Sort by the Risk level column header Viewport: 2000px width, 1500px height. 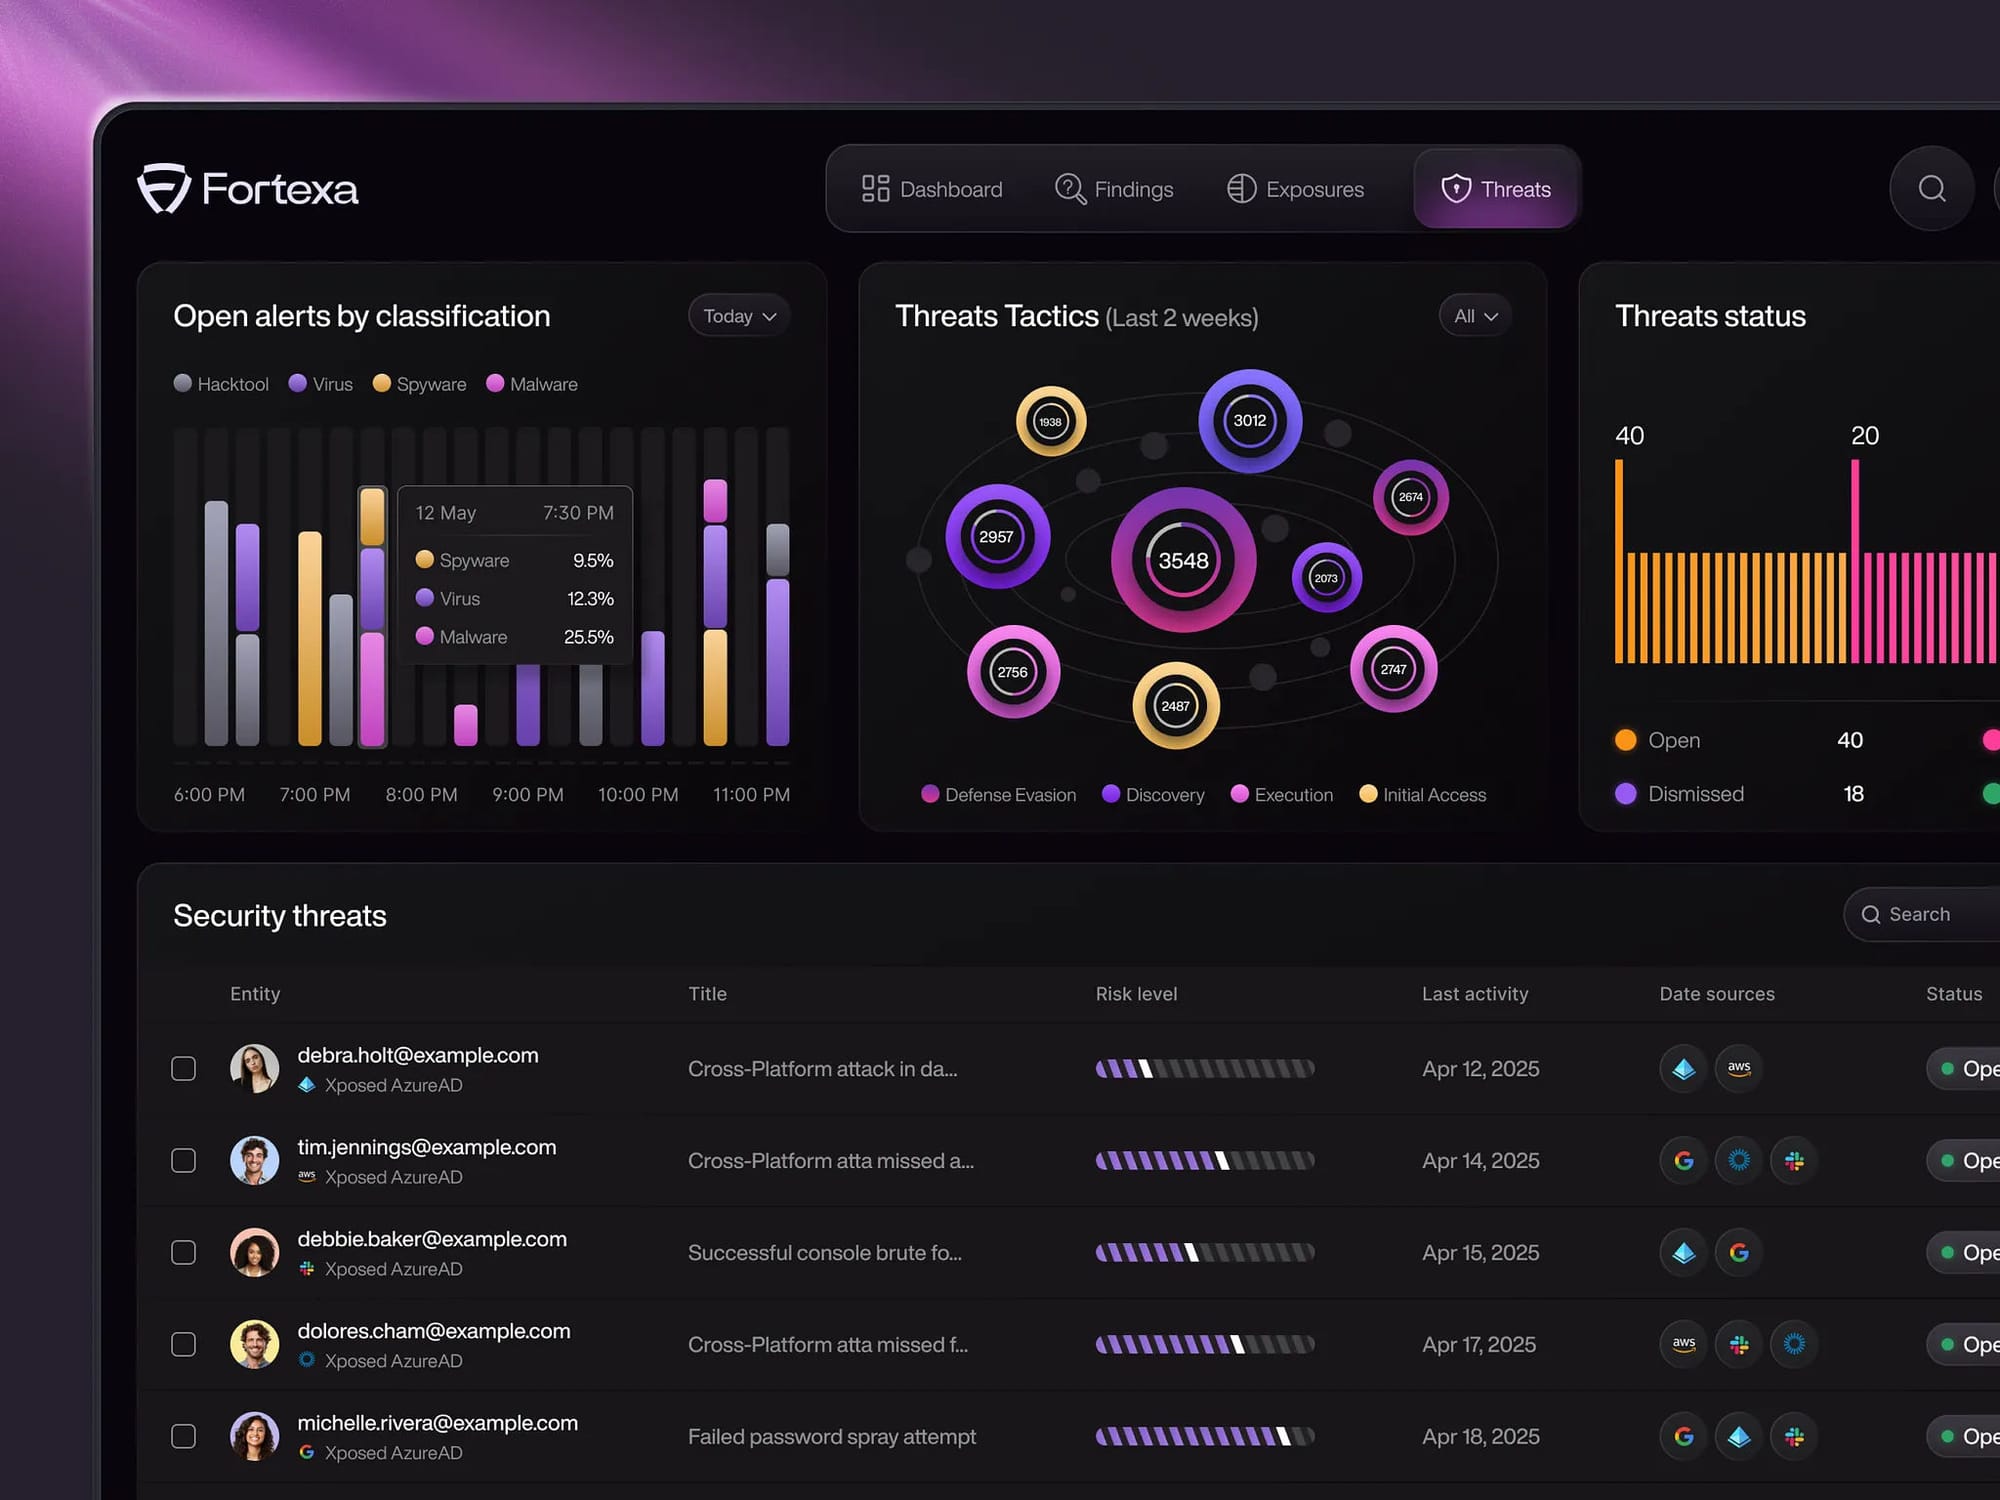(1136, 994)
